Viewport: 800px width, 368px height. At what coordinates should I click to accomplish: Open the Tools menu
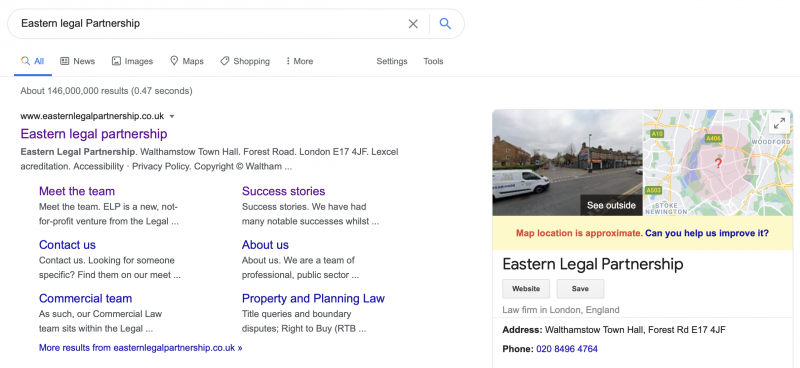click(433, 61)
